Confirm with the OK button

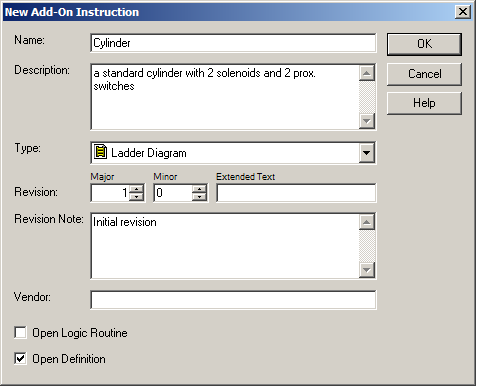pos(424,44)
